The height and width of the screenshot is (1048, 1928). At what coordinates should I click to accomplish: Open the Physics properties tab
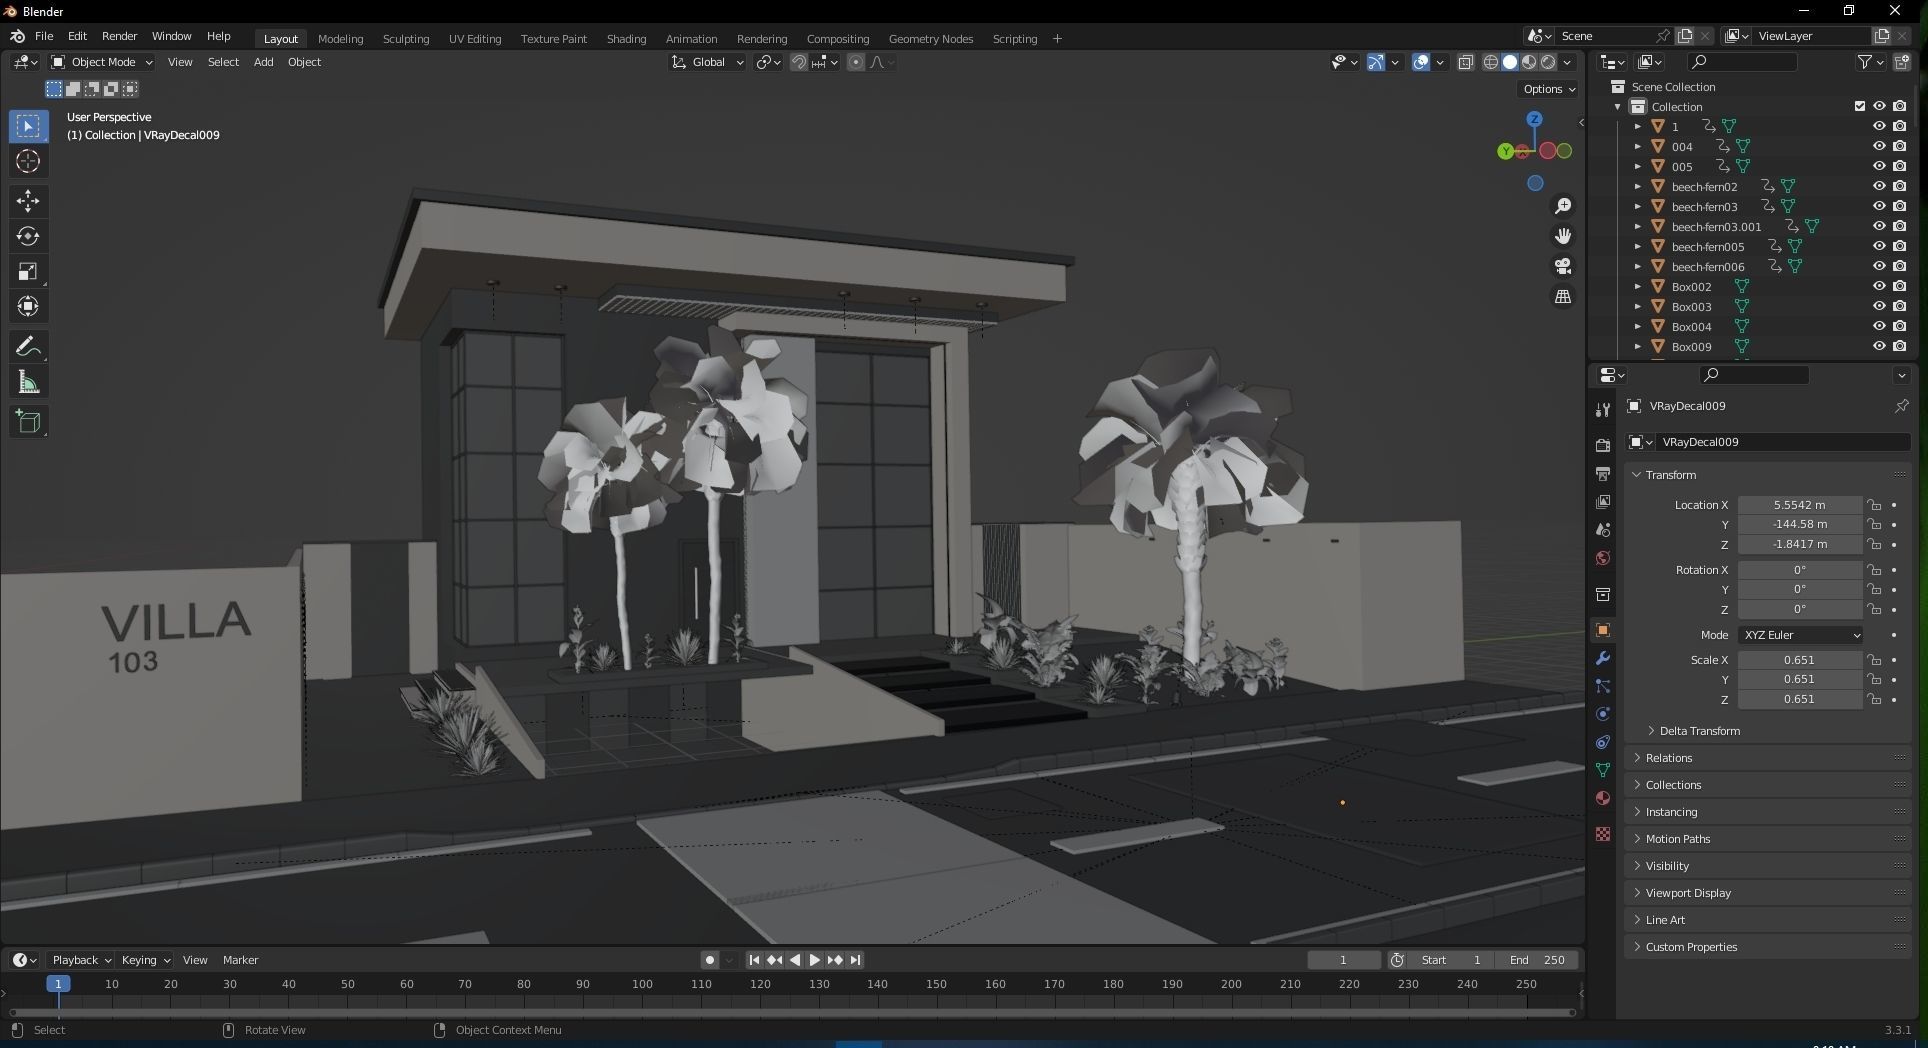pyautogui.click(x=1603, y=714)
